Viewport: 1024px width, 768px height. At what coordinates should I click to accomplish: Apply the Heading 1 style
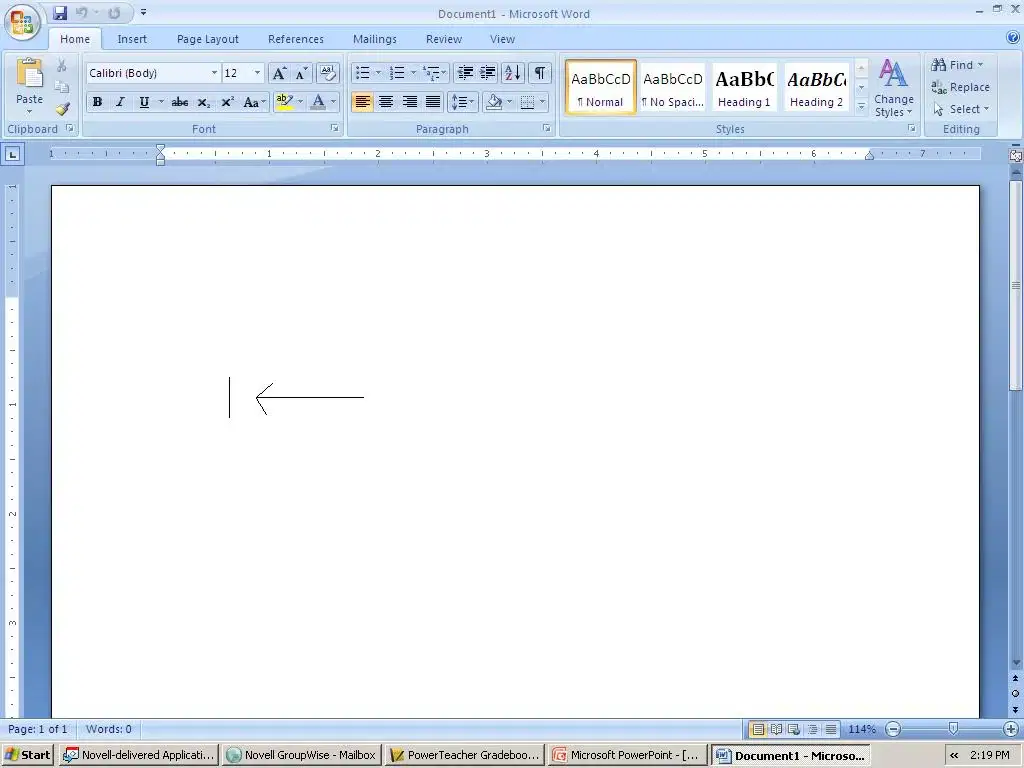pos(744,88)
